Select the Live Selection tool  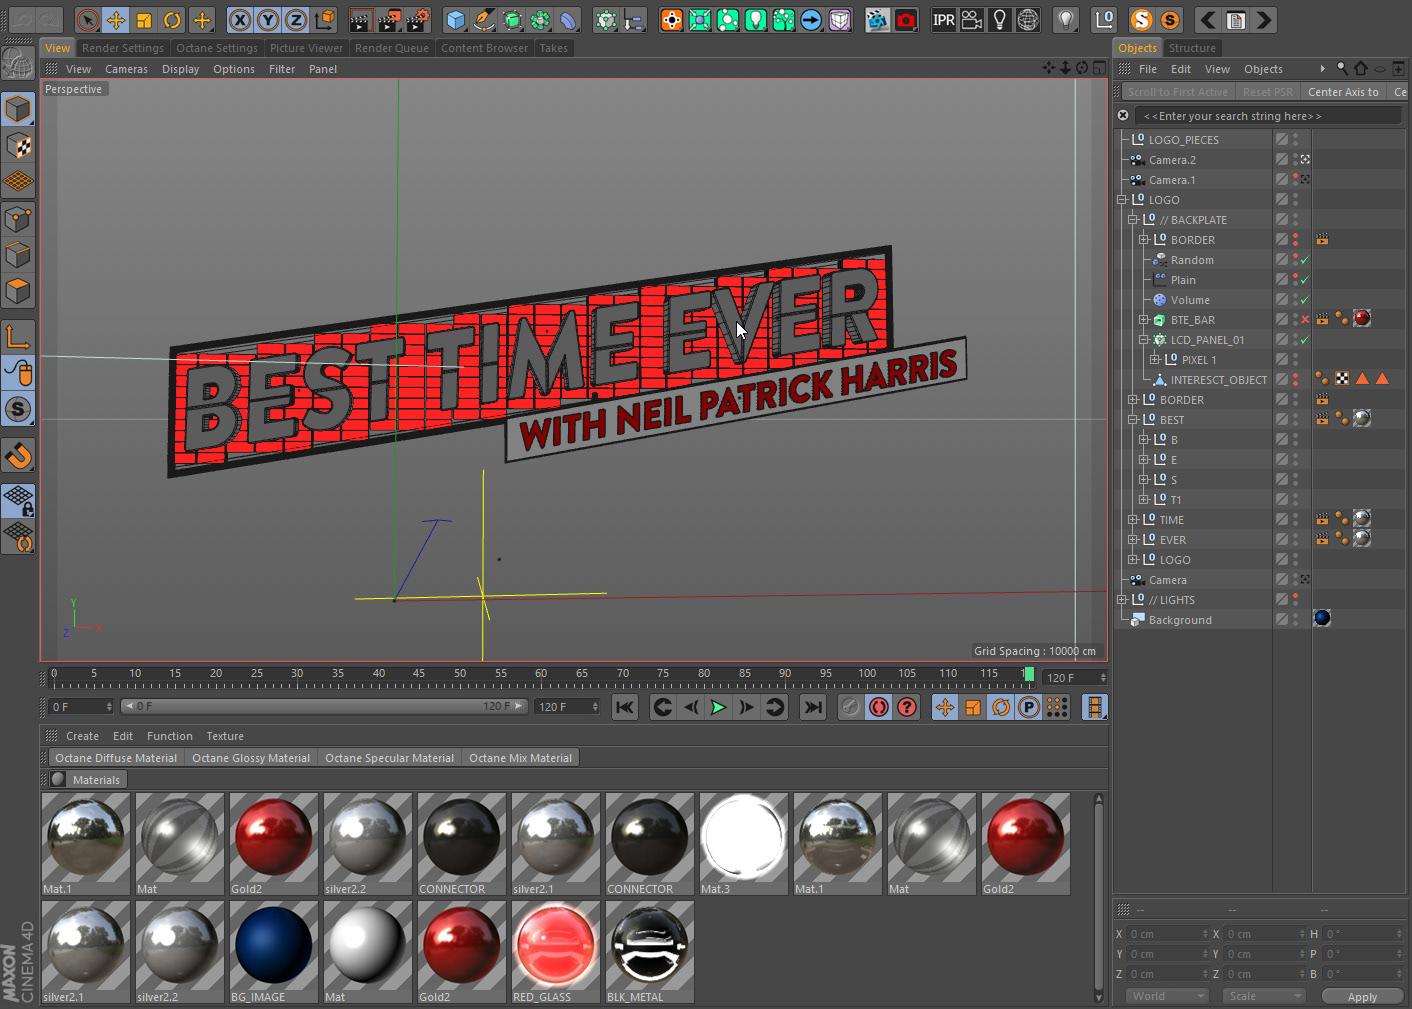88,20
